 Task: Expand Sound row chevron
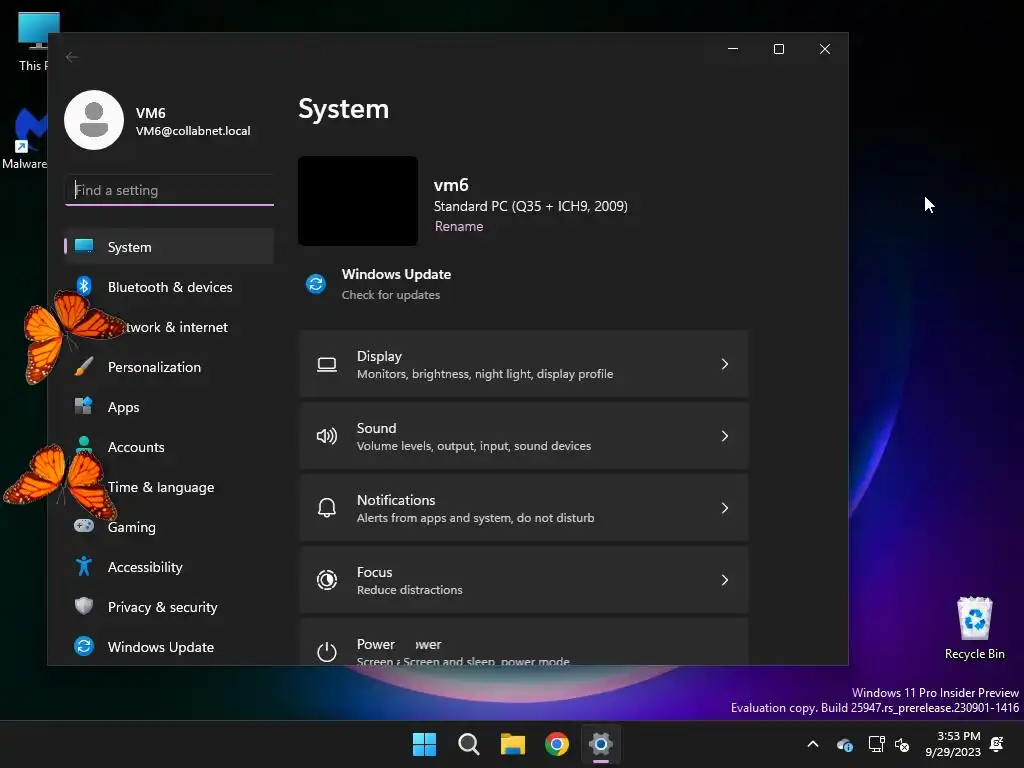click(724, 436)
